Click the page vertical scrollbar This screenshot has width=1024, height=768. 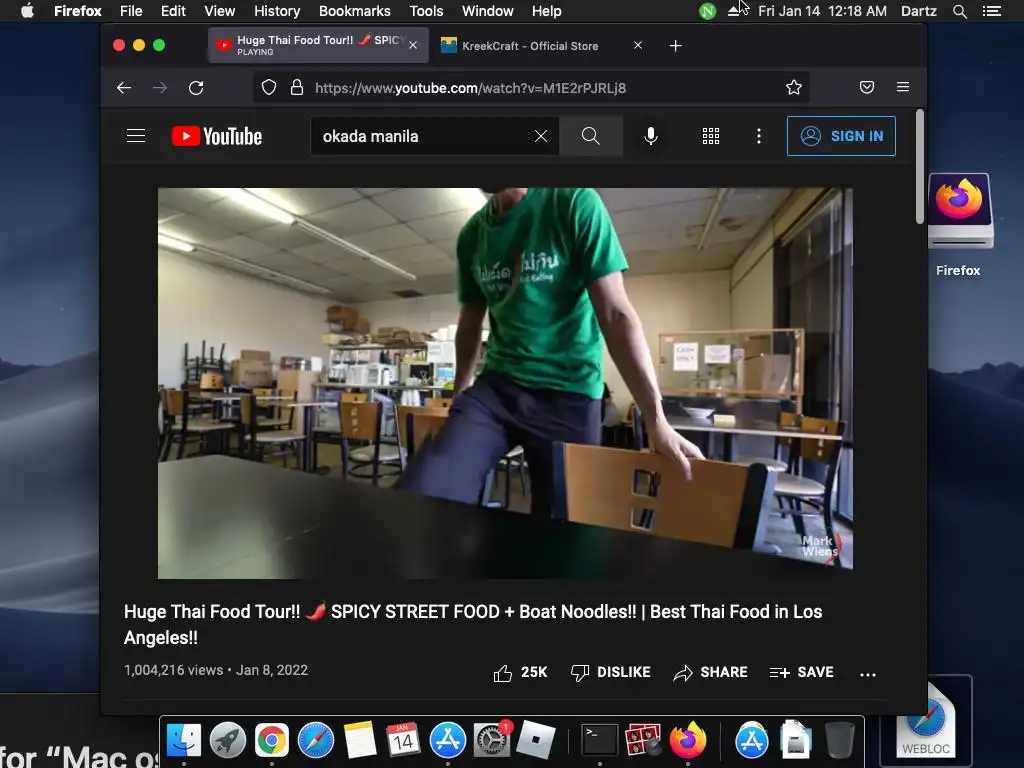point(920,167)
